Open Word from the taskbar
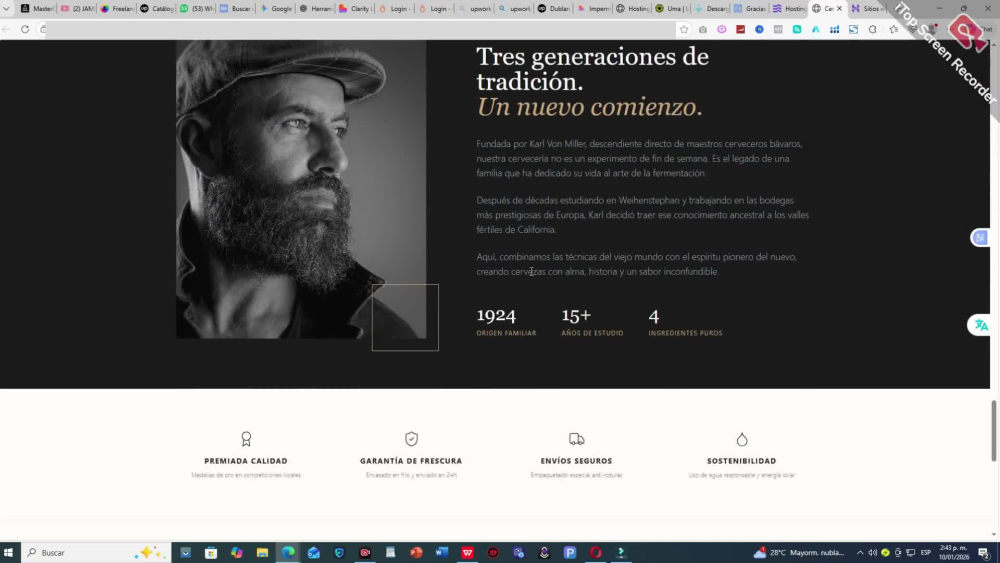The height and width of the screenshot is (563, 1000). (x=442, y=552)
